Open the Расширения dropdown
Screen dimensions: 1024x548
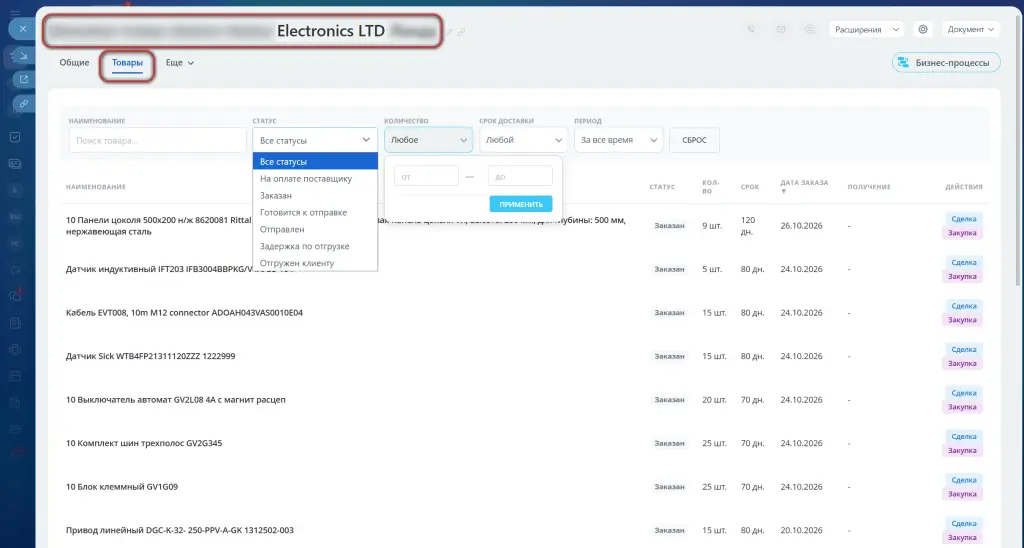(867, 29)
